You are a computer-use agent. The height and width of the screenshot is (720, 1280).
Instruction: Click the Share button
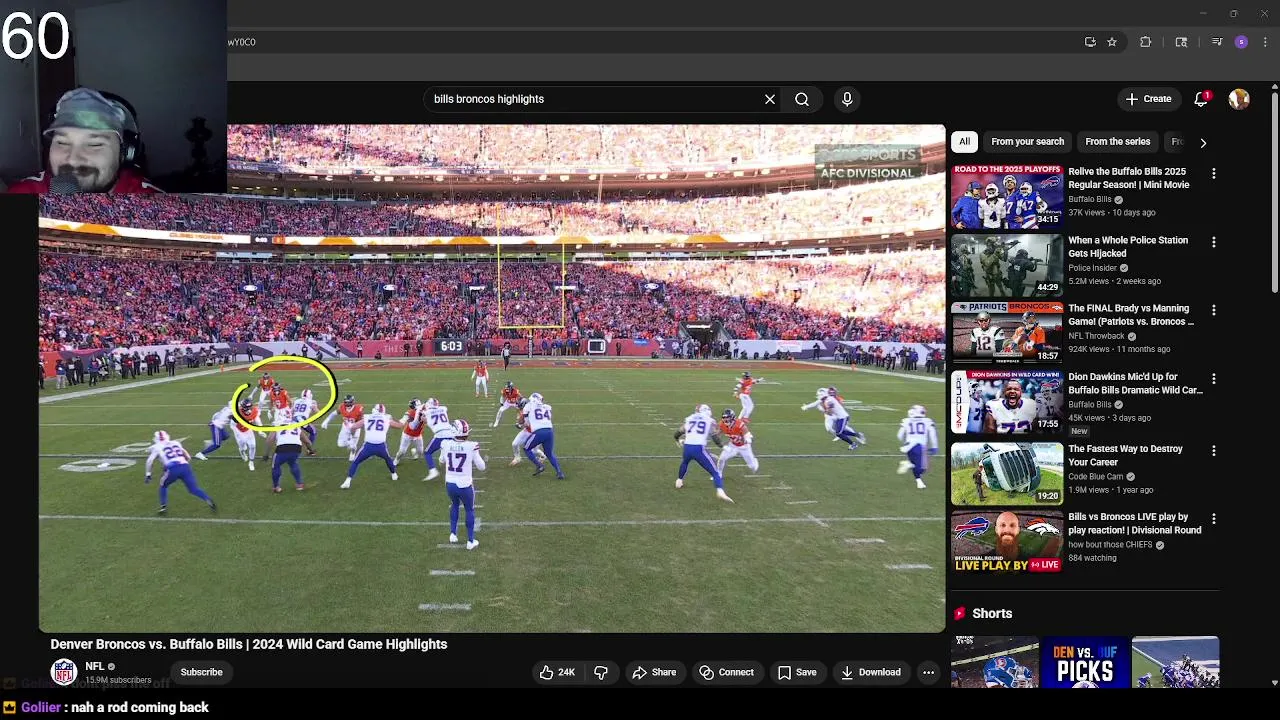pos(654,672)
